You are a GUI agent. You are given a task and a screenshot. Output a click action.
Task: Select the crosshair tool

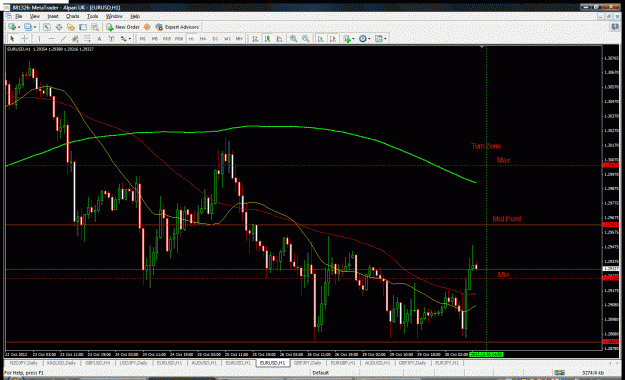click(25, 39)
